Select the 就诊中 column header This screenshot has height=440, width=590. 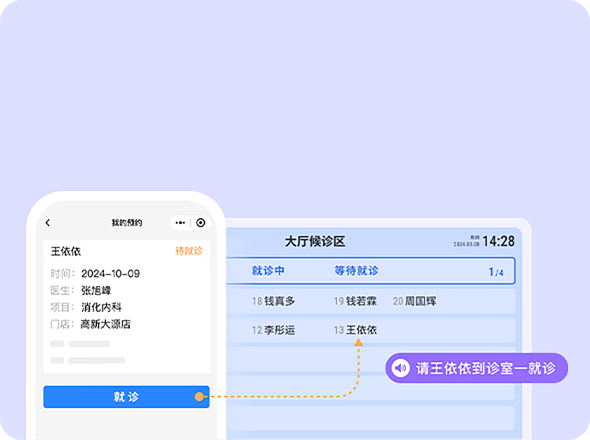(268, 271)
